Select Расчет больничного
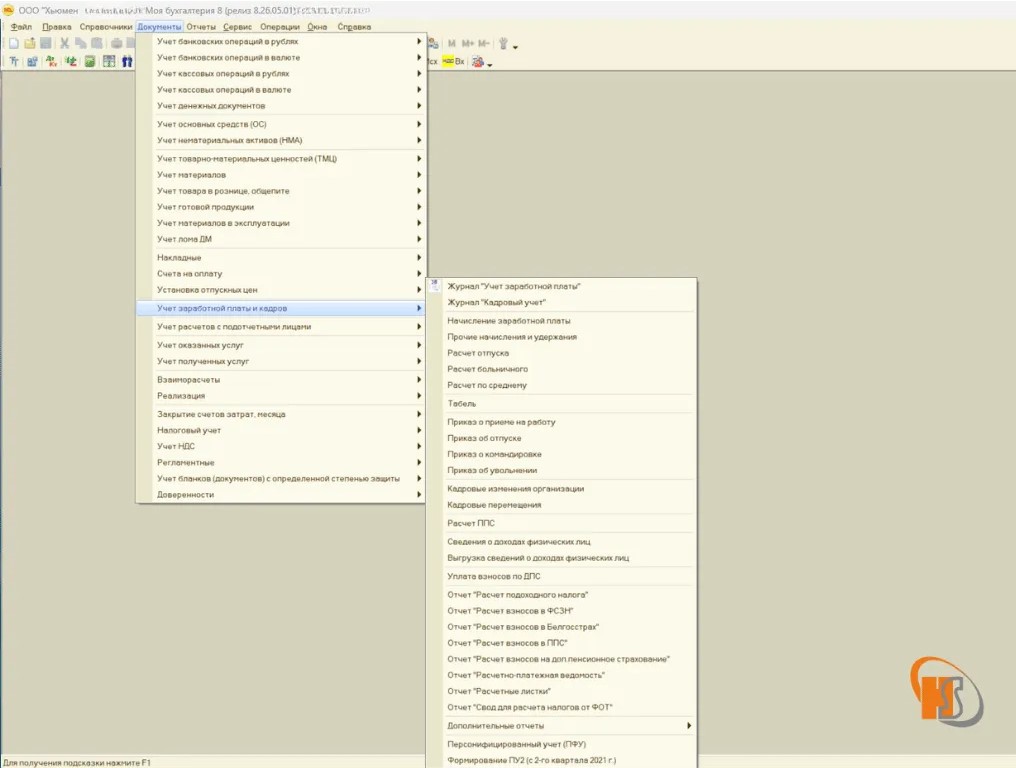 (562, 369)
